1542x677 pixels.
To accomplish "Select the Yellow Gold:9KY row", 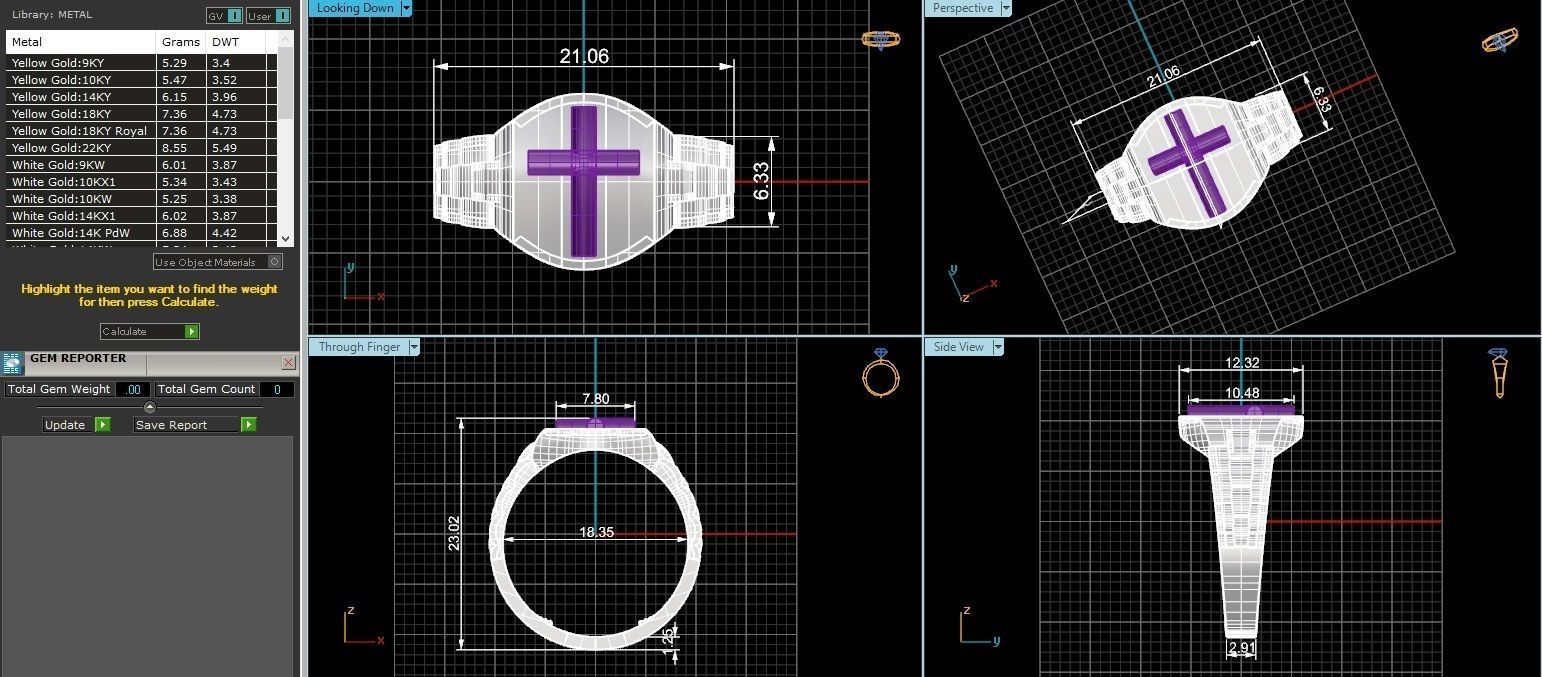I will (142, 62).
